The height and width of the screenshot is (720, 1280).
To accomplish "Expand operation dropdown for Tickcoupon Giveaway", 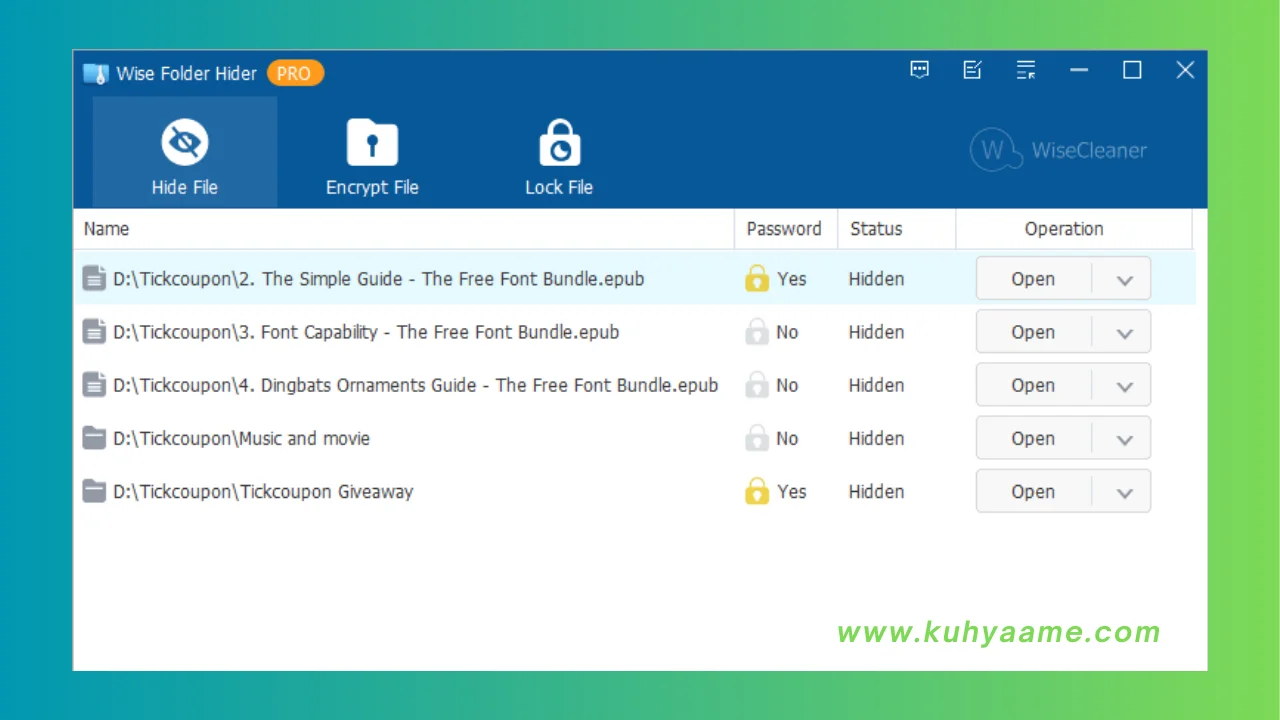I will tap(1124, 492).
